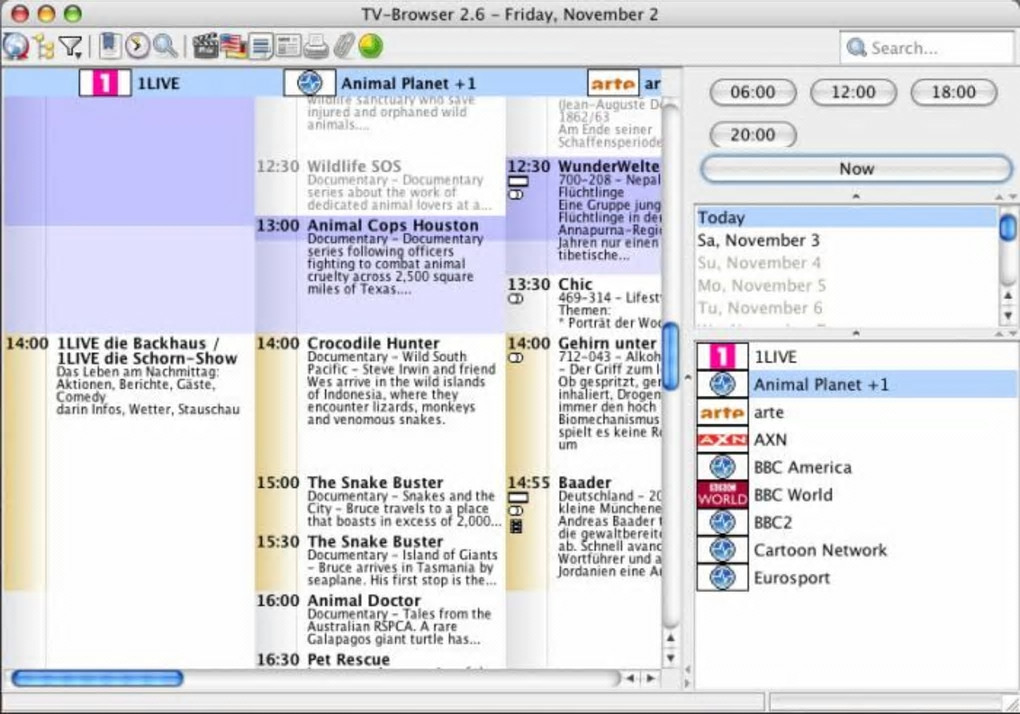Open 16:30 Pet Rescue program
The height and width of the screenshot is (714, 1020).
click(x=380, y=659)
